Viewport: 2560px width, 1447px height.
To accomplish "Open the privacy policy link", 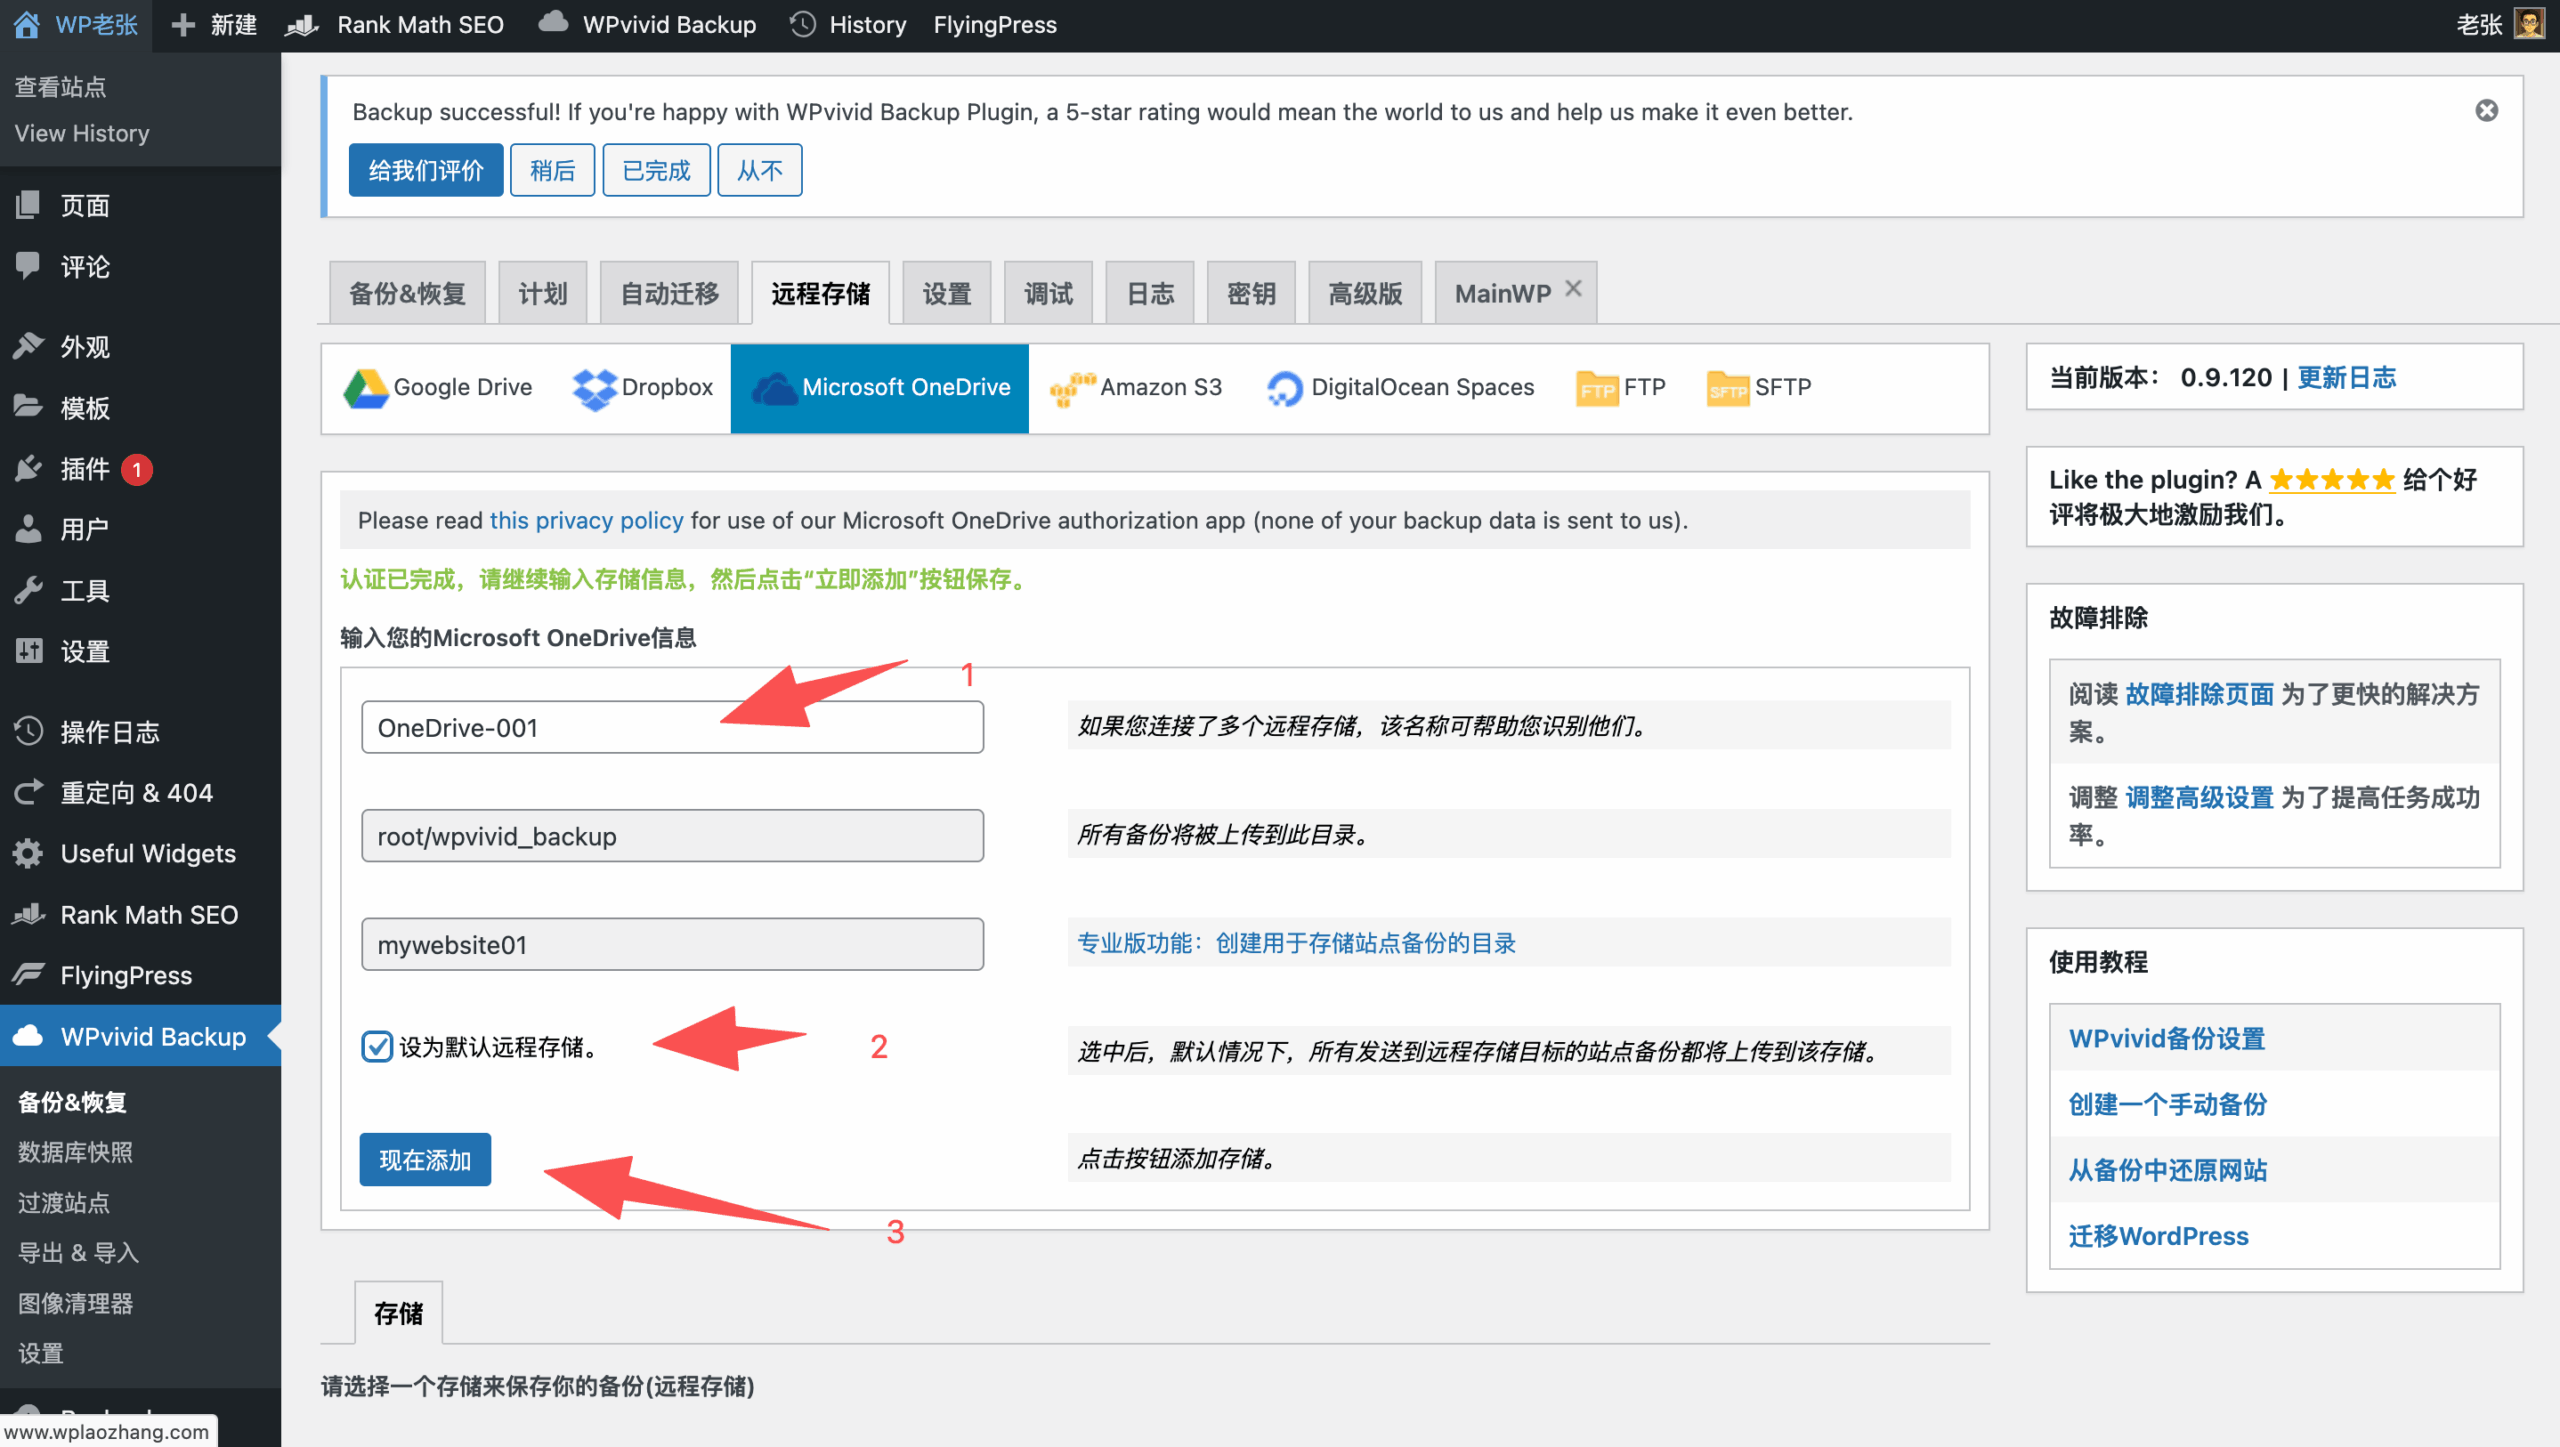I will tap(586, 520).
